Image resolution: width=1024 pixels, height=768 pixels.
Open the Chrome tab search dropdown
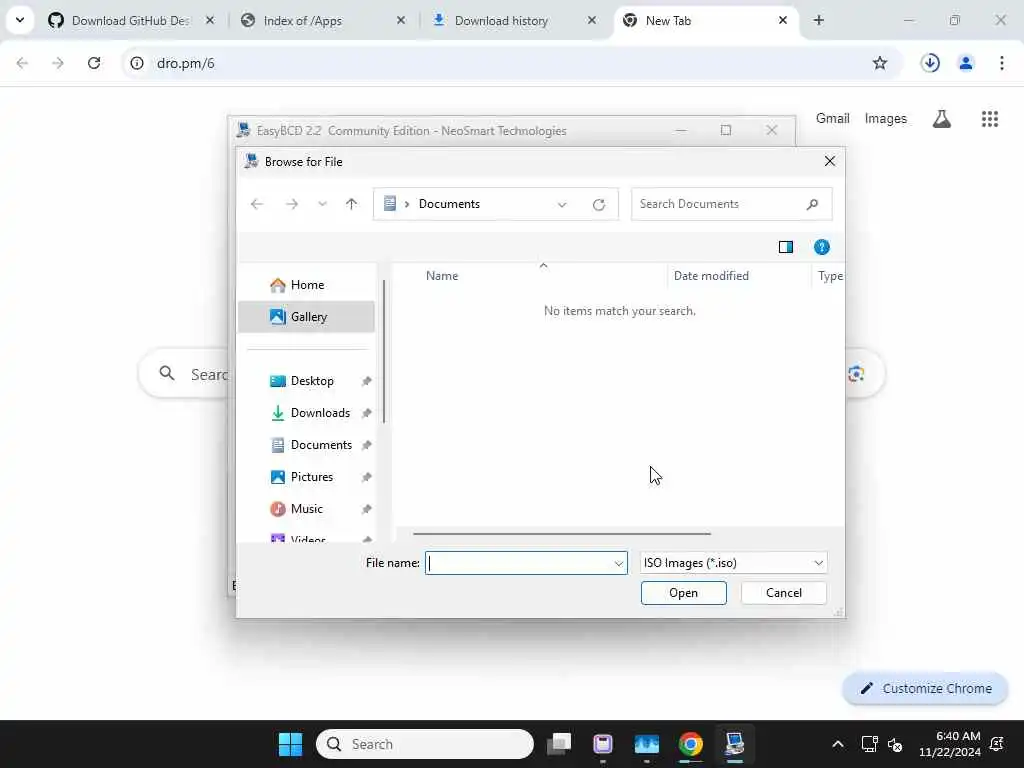tap(20, 20)
